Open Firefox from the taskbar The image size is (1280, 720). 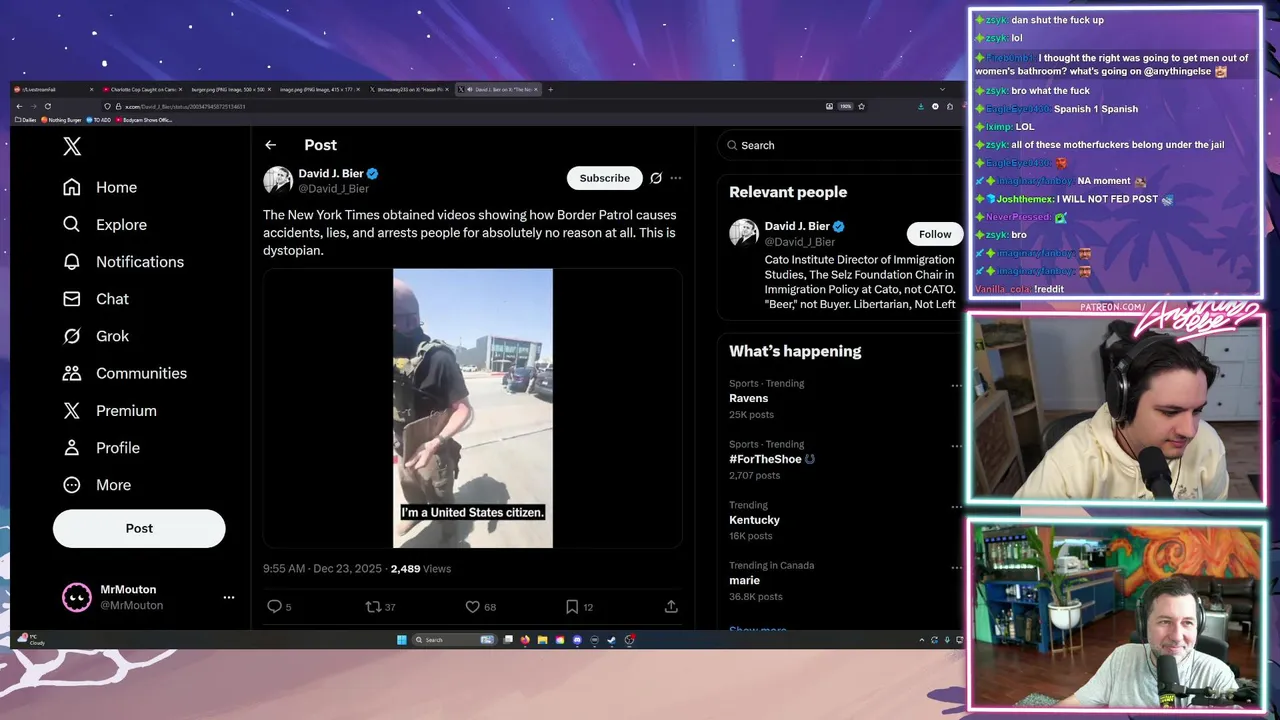(525, 640)
